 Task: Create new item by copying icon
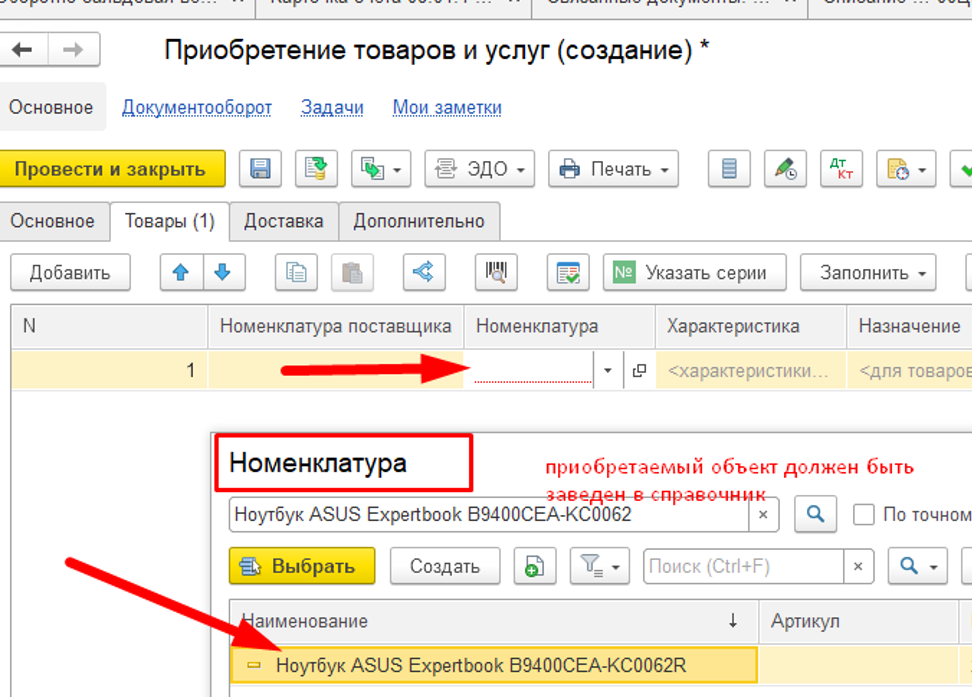coord(534,566)
